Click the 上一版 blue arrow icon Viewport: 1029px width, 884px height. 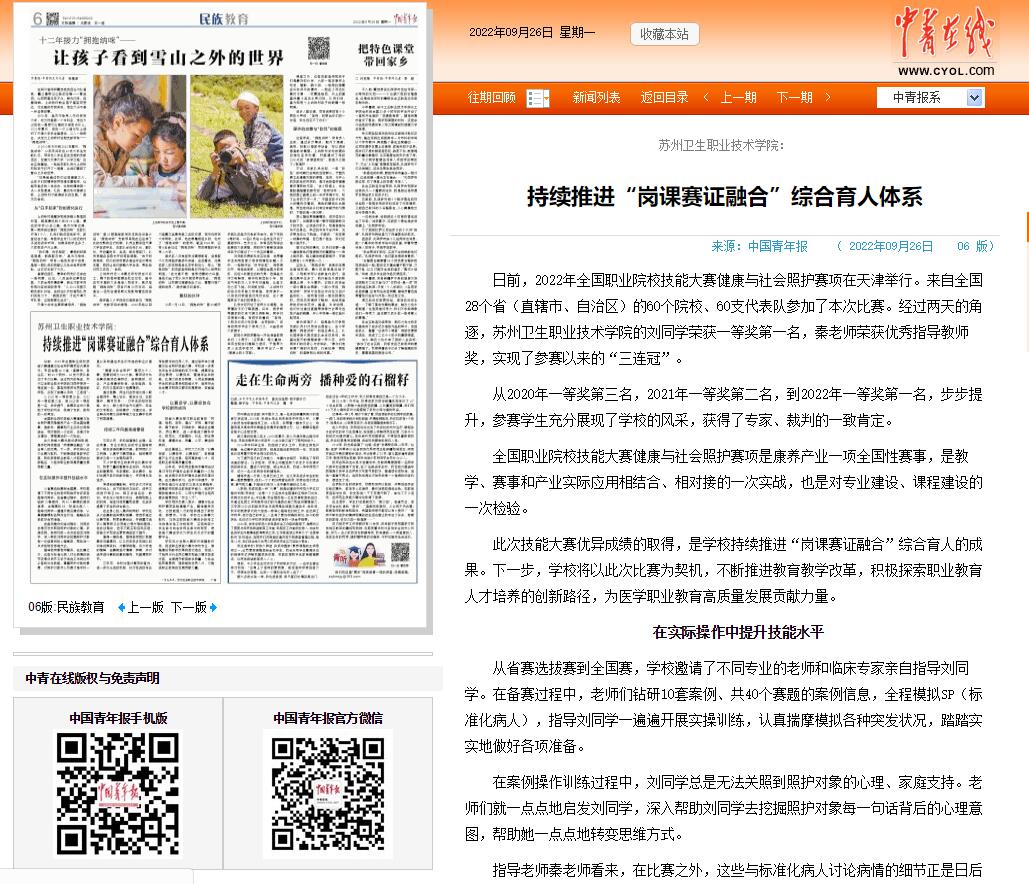point(121,608)
